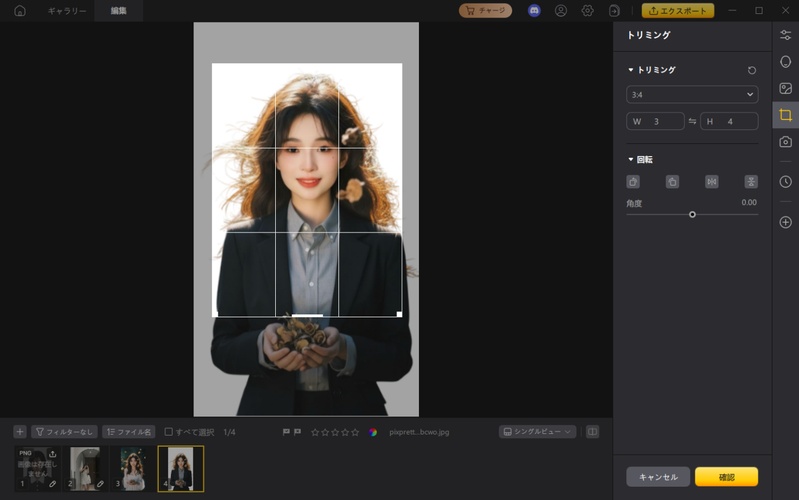The width and height of the screenshot is (799, 500).
Task: Collapse the トリミング section
Action: click(630, 70)
